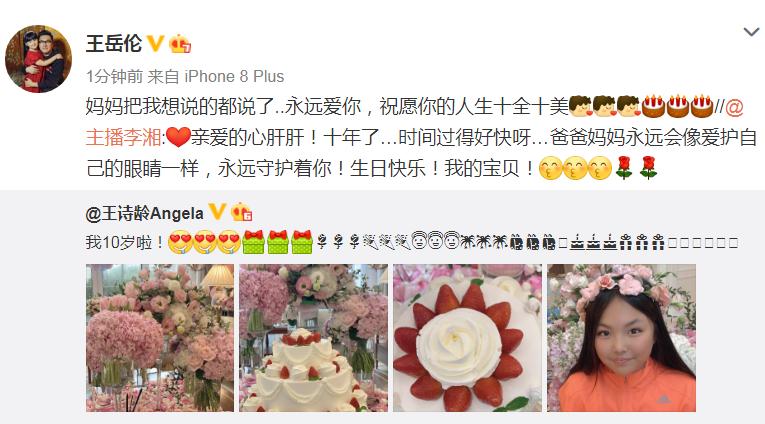Click the membership crown badge beside 王岳伦
The image size is (765, 424).
180,44
